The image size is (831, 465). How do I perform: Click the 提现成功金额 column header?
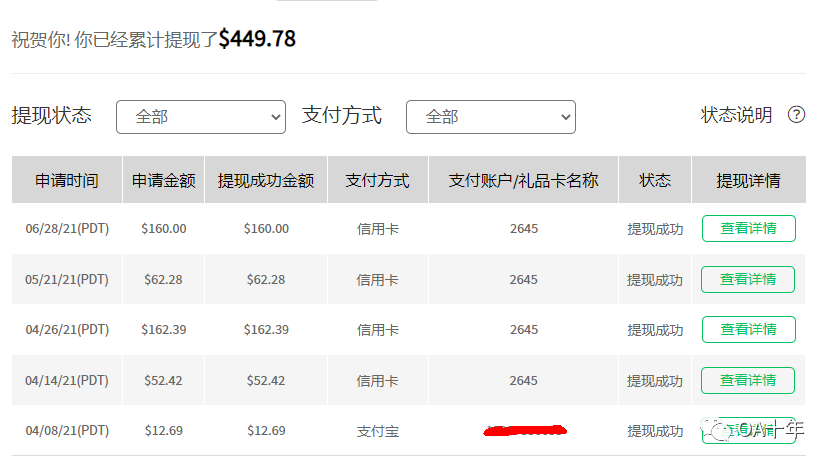(x=266, y=181)
